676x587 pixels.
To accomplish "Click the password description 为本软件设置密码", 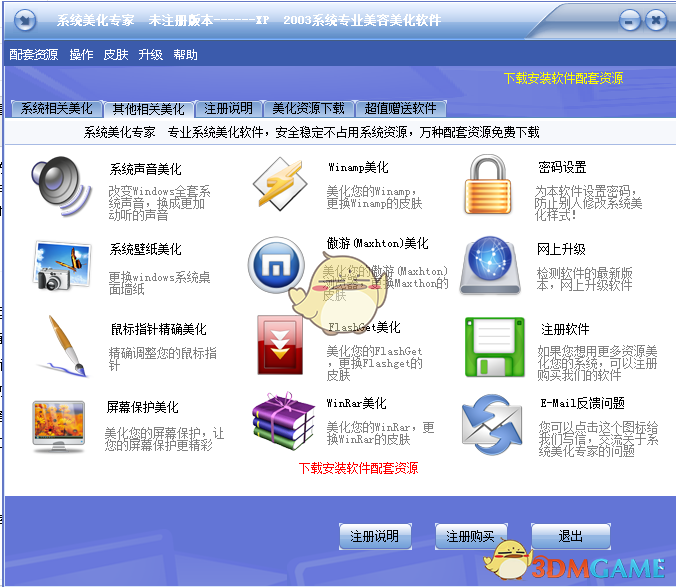I will pos(588,203).
